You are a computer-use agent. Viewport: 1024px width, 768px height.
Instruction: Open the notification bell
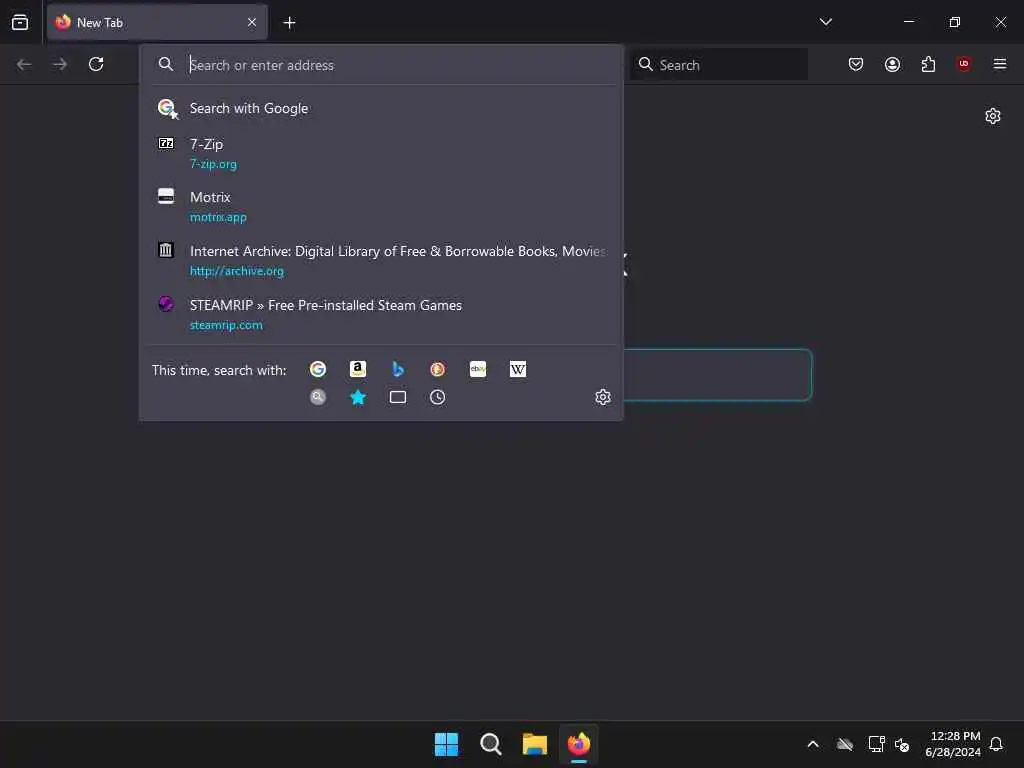click(x=997, y=744)
